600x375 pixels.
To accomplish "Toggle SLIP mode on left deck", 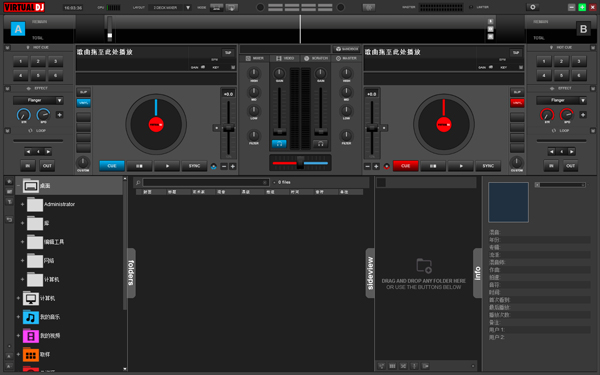I will click(x=83, y=92).
